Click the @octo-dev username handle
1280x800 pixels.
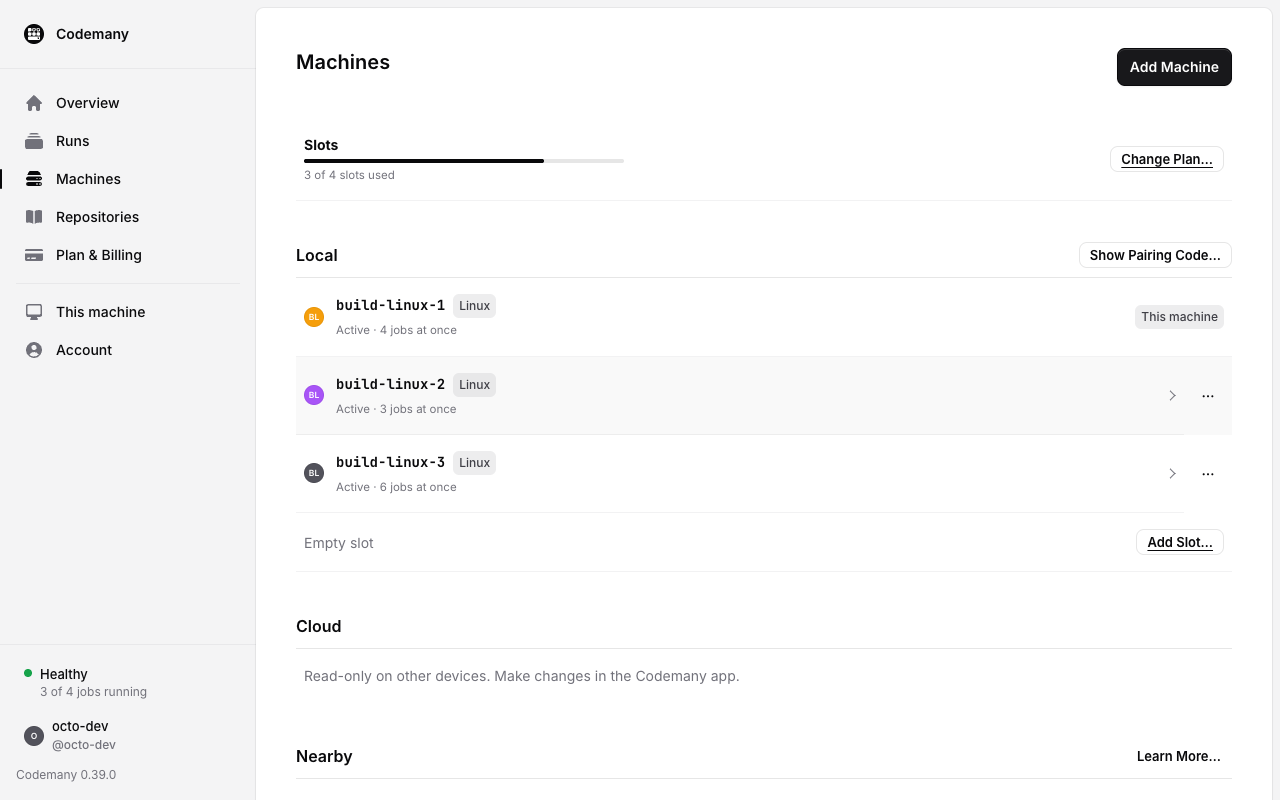pos(84,745)
